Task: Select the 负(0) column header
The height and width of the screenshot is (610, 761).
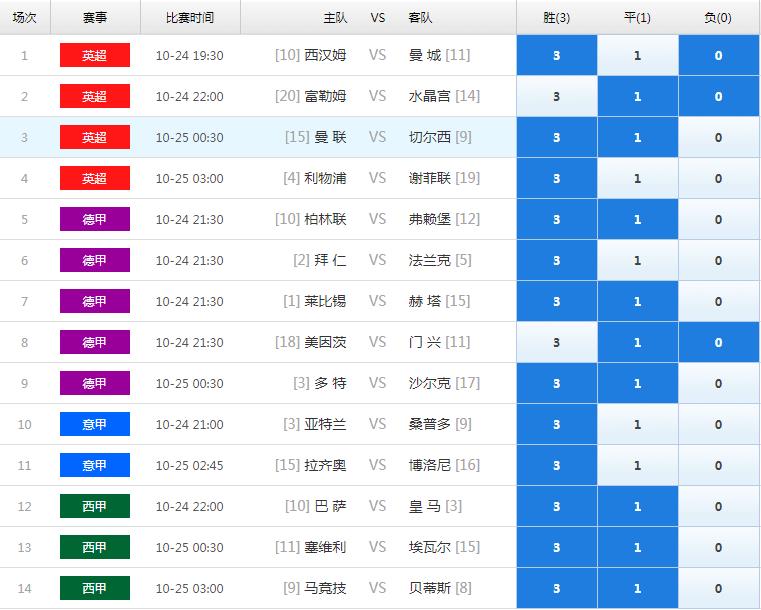Action: (719, 17)
